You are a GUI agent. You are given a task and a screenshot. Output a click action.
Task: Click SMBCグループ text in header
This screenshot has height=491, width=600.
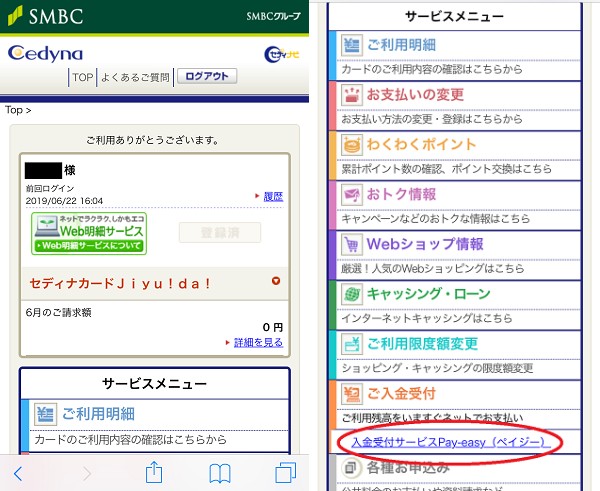click(274, 16)
